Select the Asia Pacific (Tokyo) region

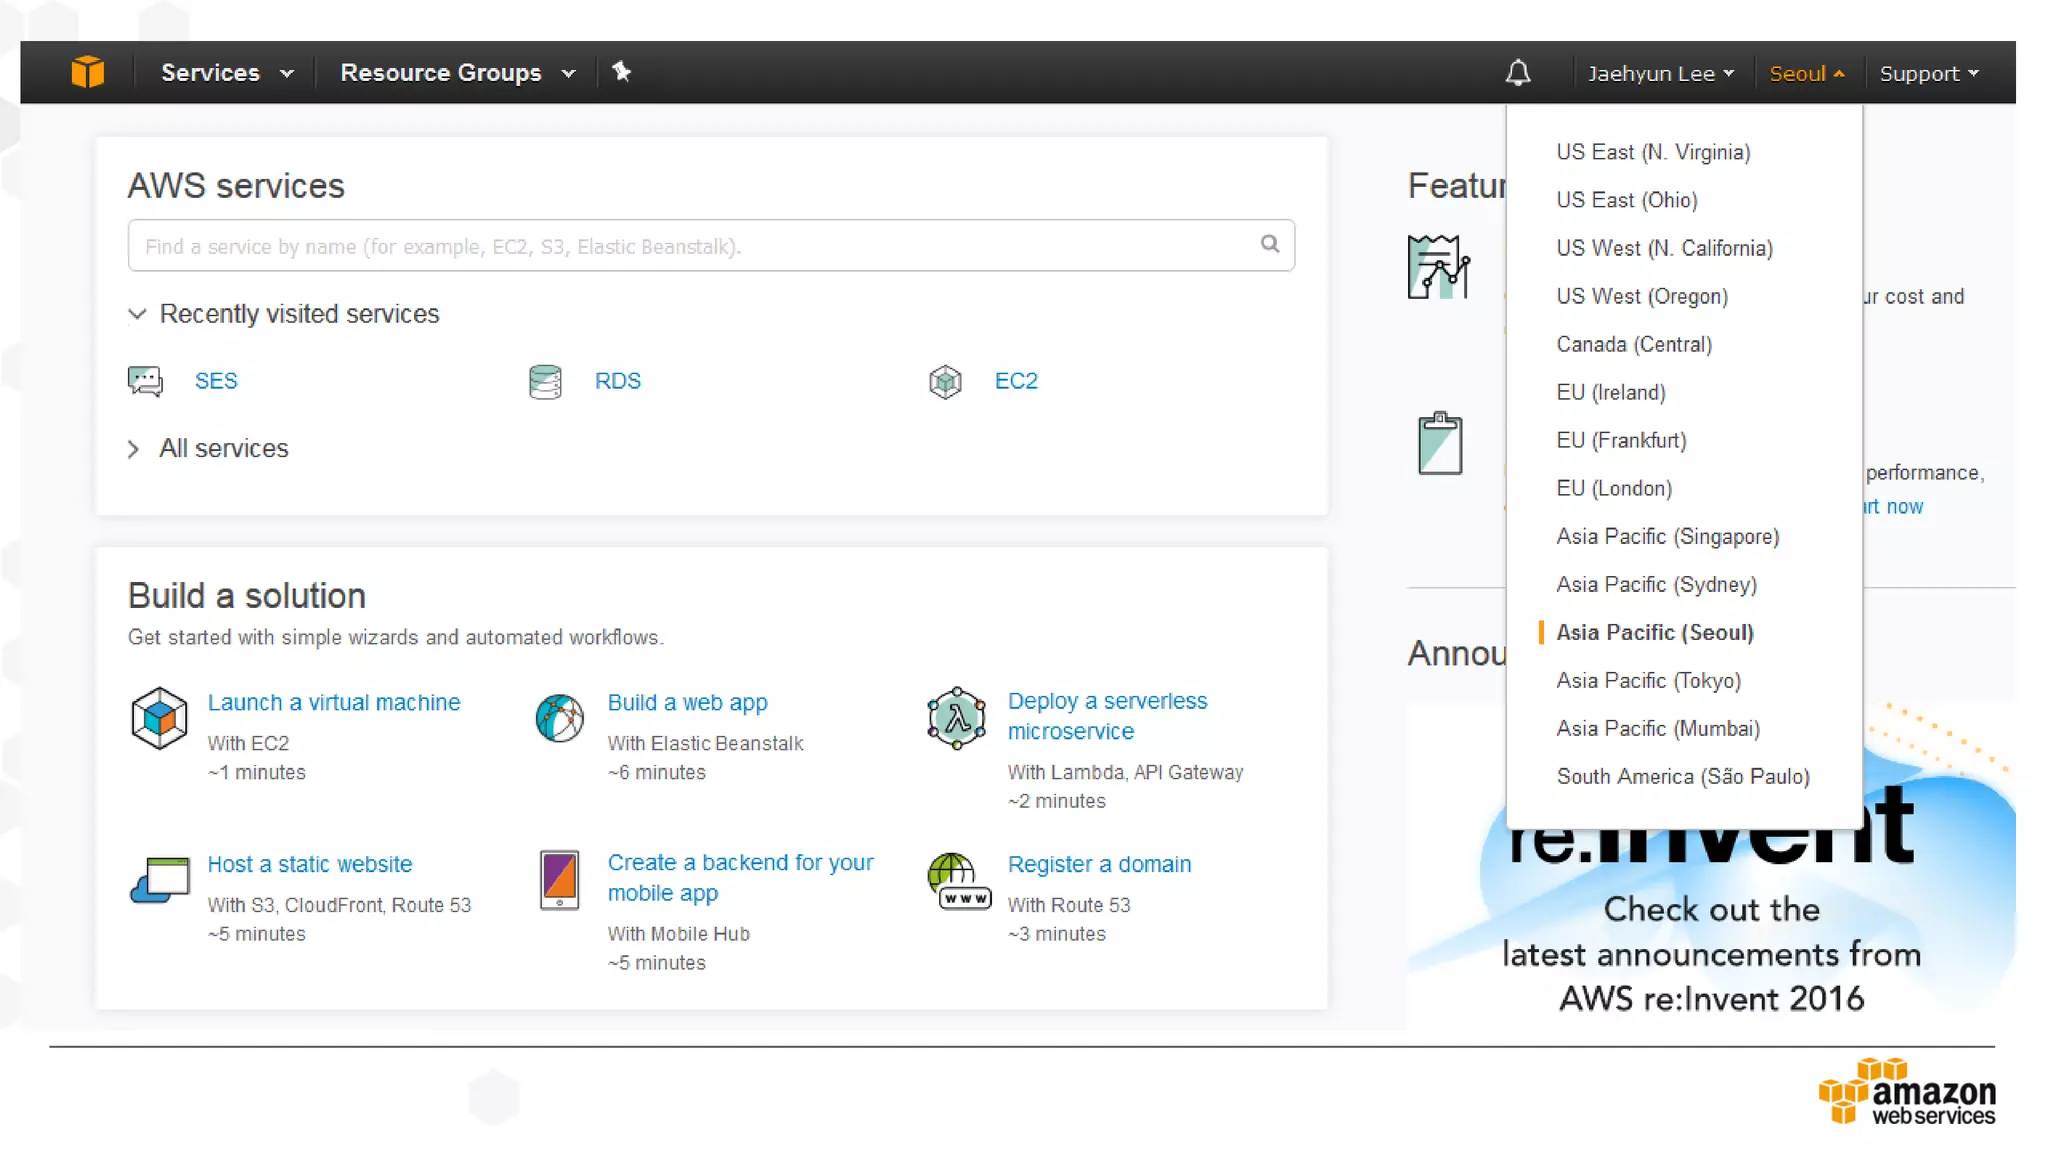coord(1648,681)
